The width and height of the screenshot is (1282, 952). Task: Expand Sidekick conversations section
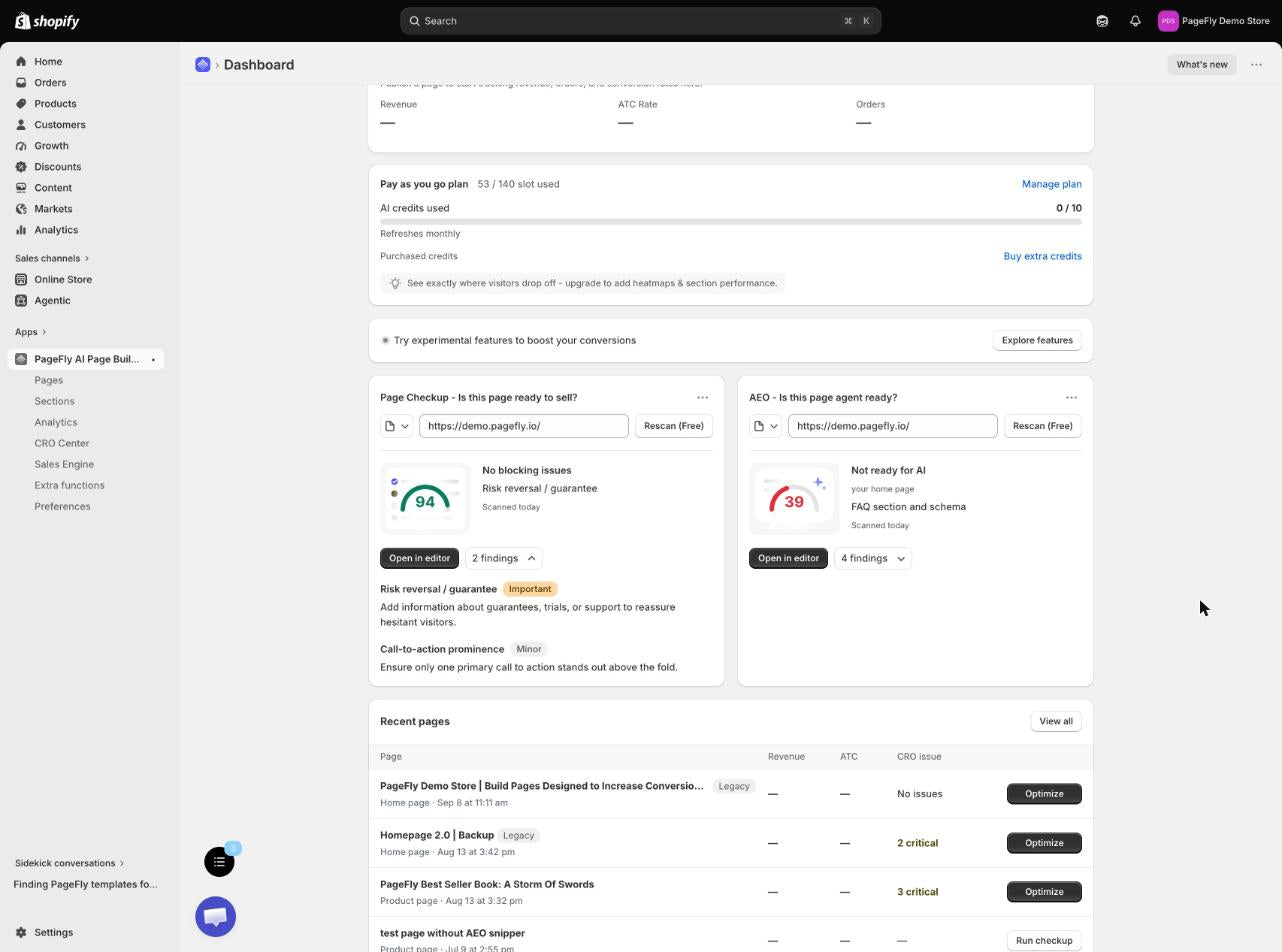click(69, 863)
